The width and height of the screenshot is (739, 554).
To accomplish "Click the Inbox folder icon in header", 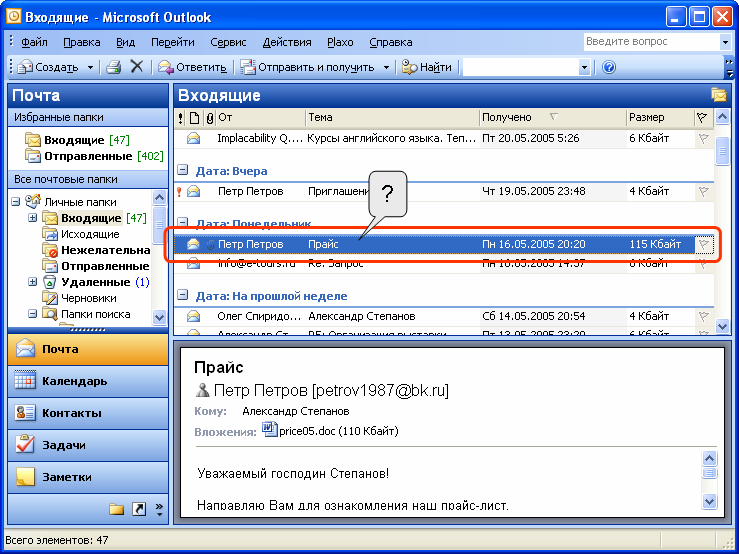I will (x=718, y=95).
